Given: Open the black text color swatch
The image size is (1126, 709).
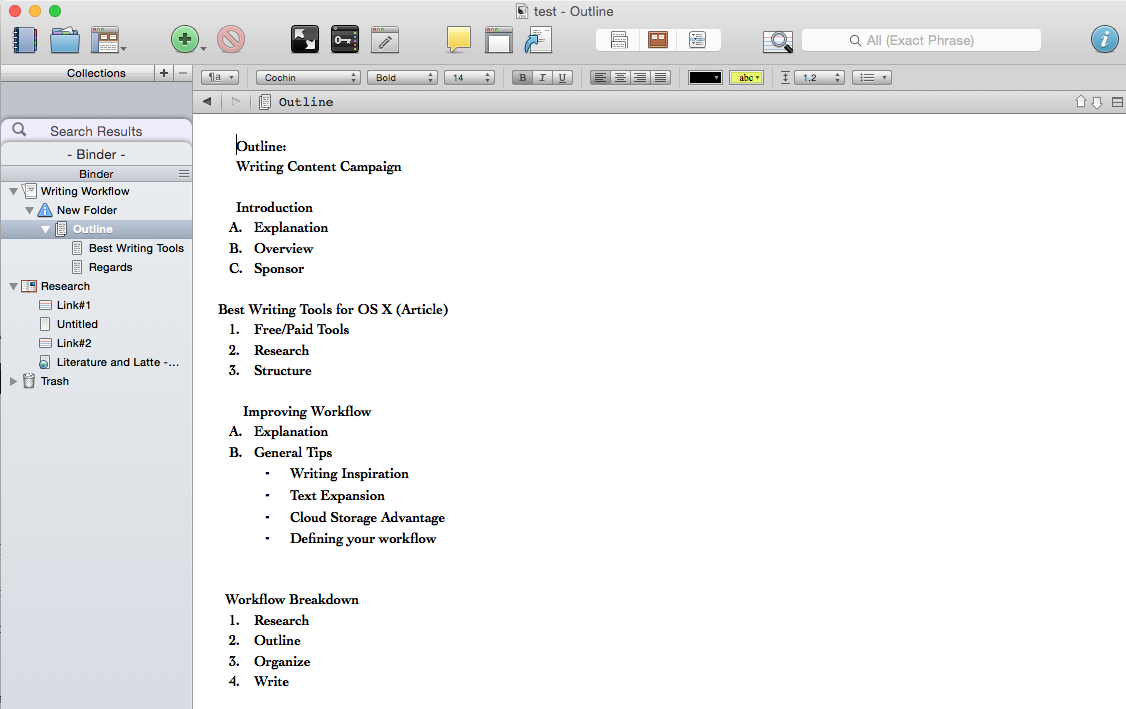Looking at the screenshot, I should (704, 78).
